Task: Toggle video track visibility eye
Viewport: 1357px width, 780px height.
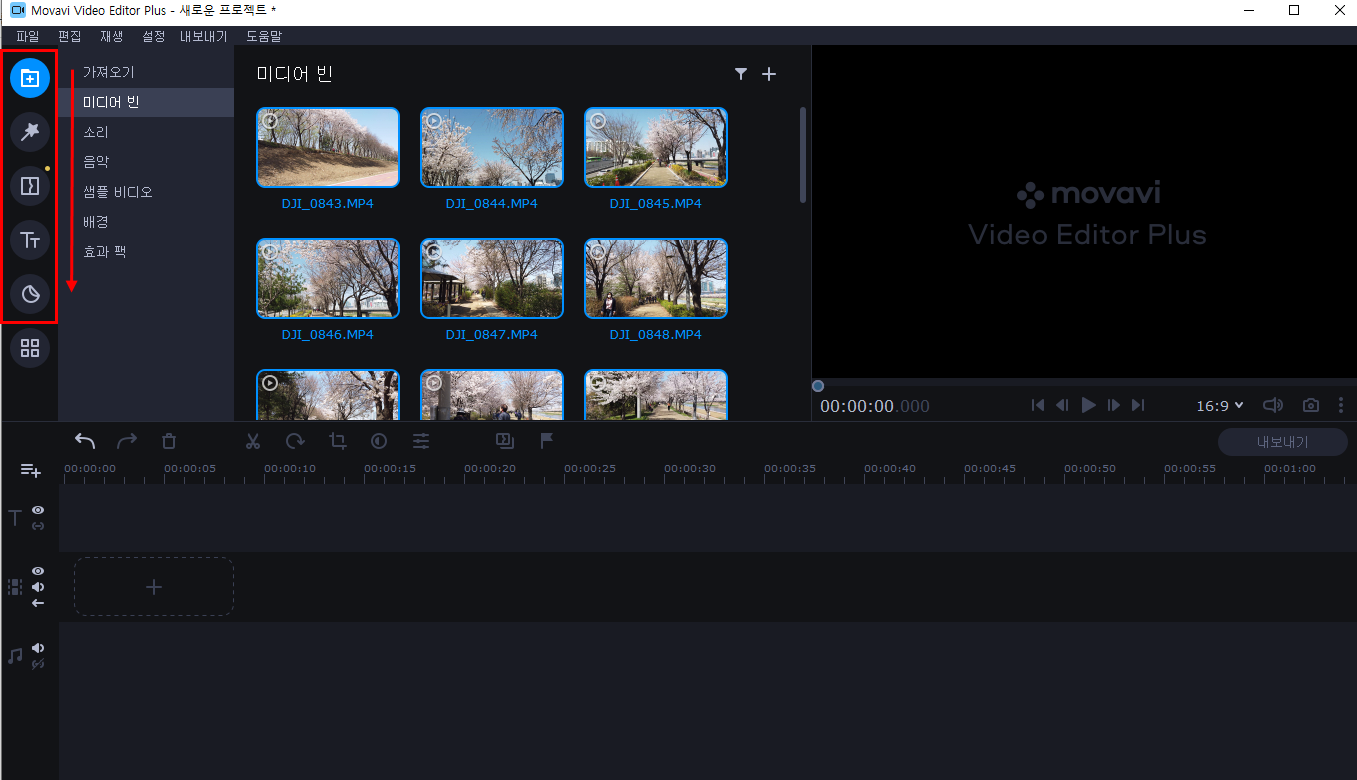Action: tap(38, 571)
